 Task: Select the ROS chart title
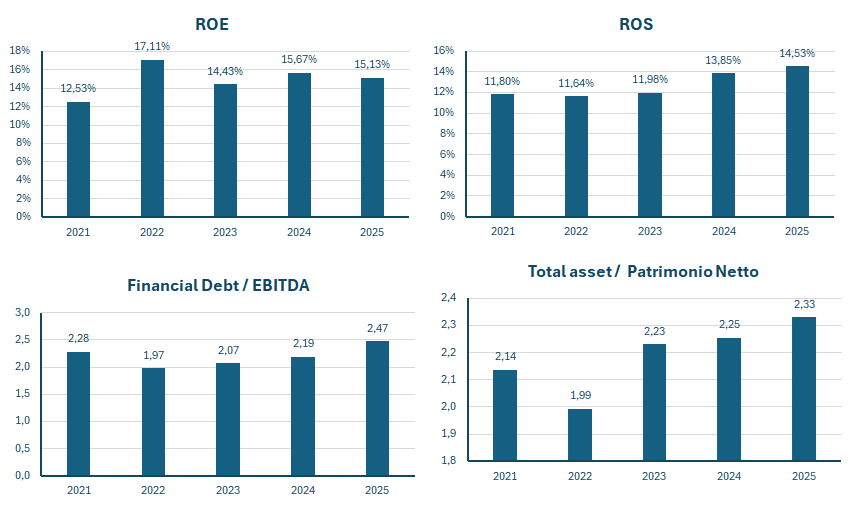tap(636, 24)
